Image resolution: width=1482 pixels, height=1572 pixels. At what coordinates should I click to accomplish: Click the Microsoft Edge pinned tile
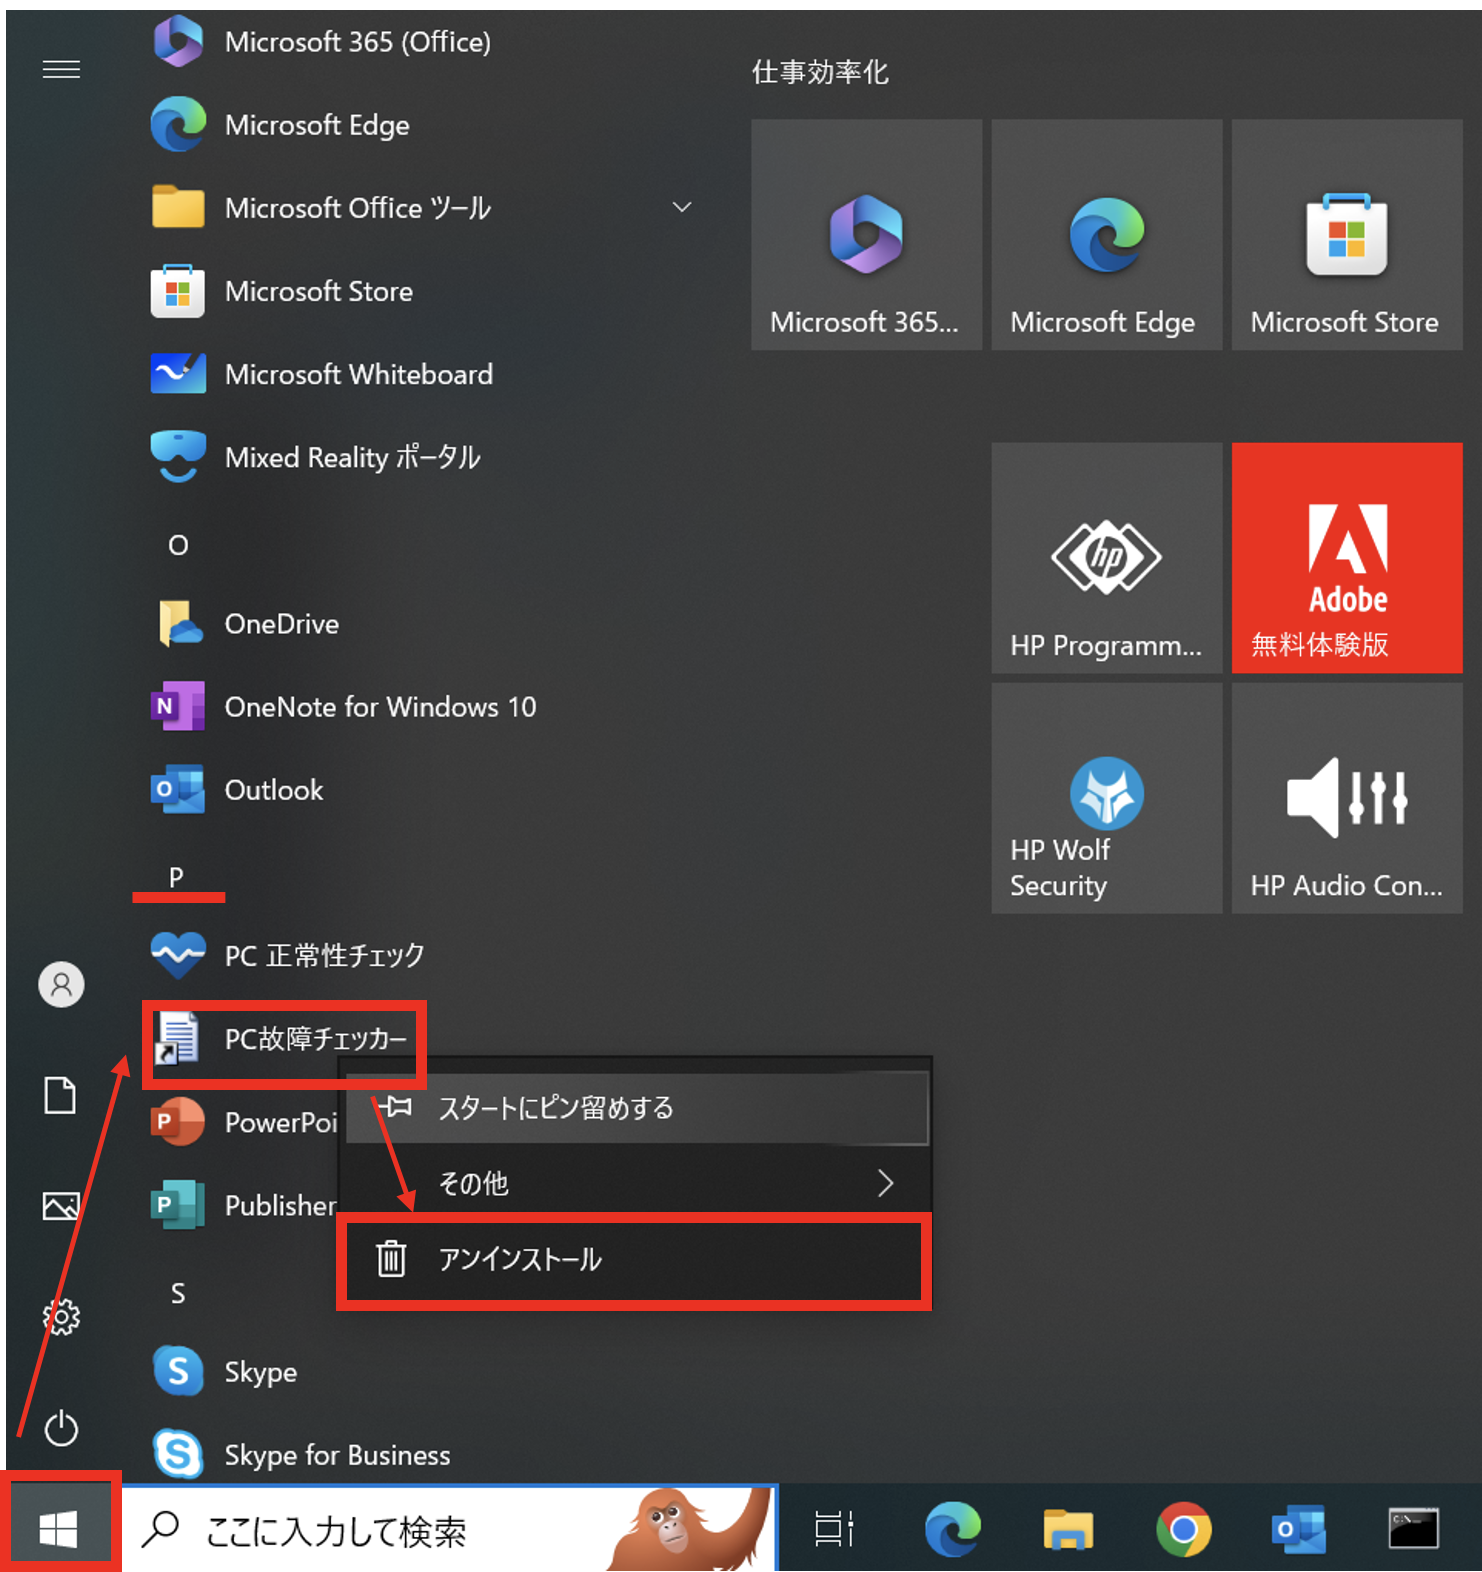point(1106,235)
